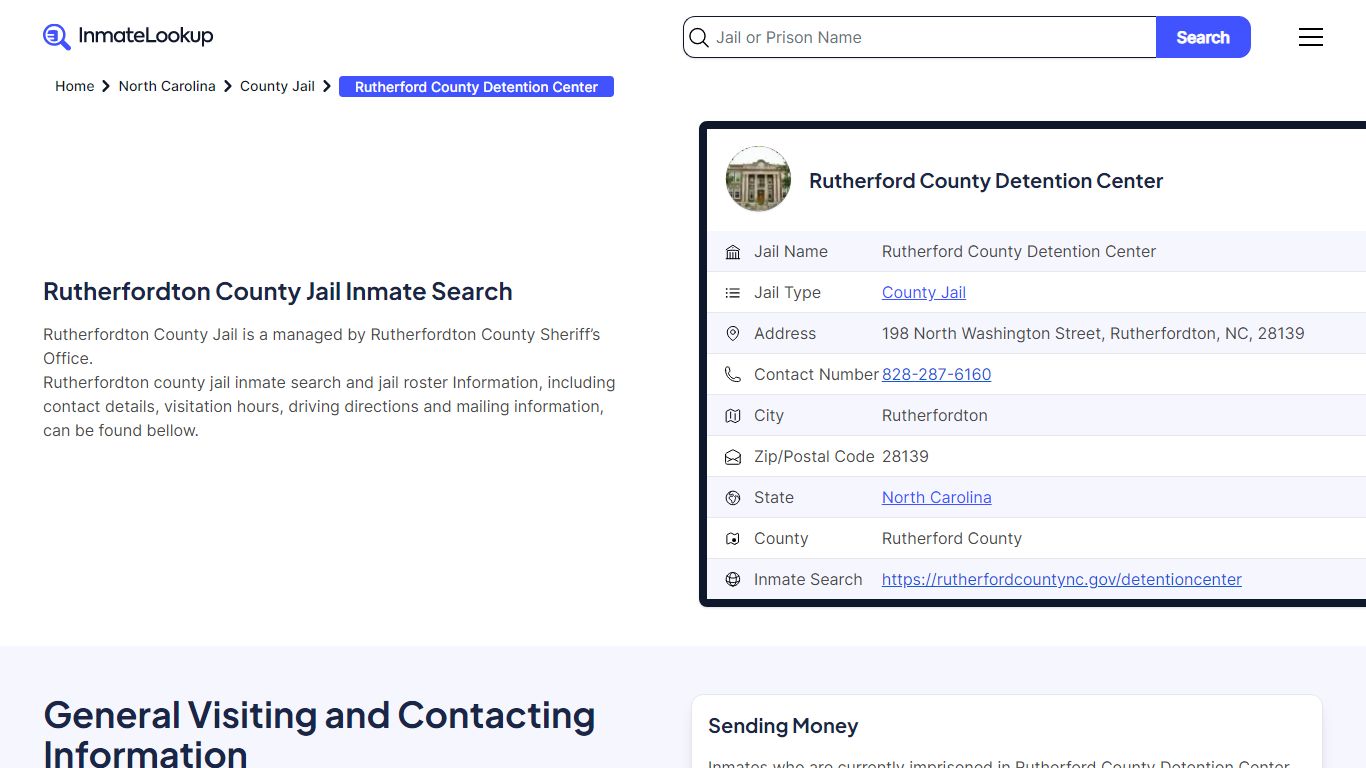Click the 28139 zip code value
This screenshot has height=768, width=1366.
[905, 456]
